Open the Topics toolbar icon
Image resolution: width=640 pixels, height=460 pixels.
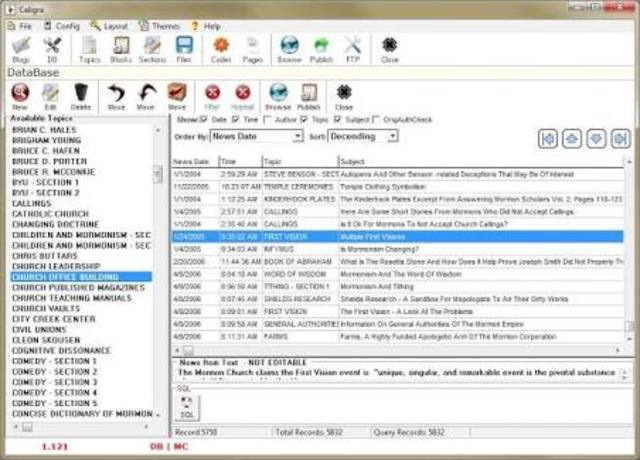[89, 50]
